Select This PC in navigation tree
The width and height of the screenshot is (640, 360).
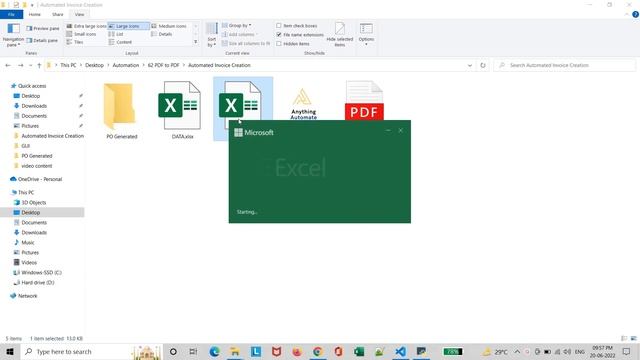pyautogui.click(x=26, y=193)
